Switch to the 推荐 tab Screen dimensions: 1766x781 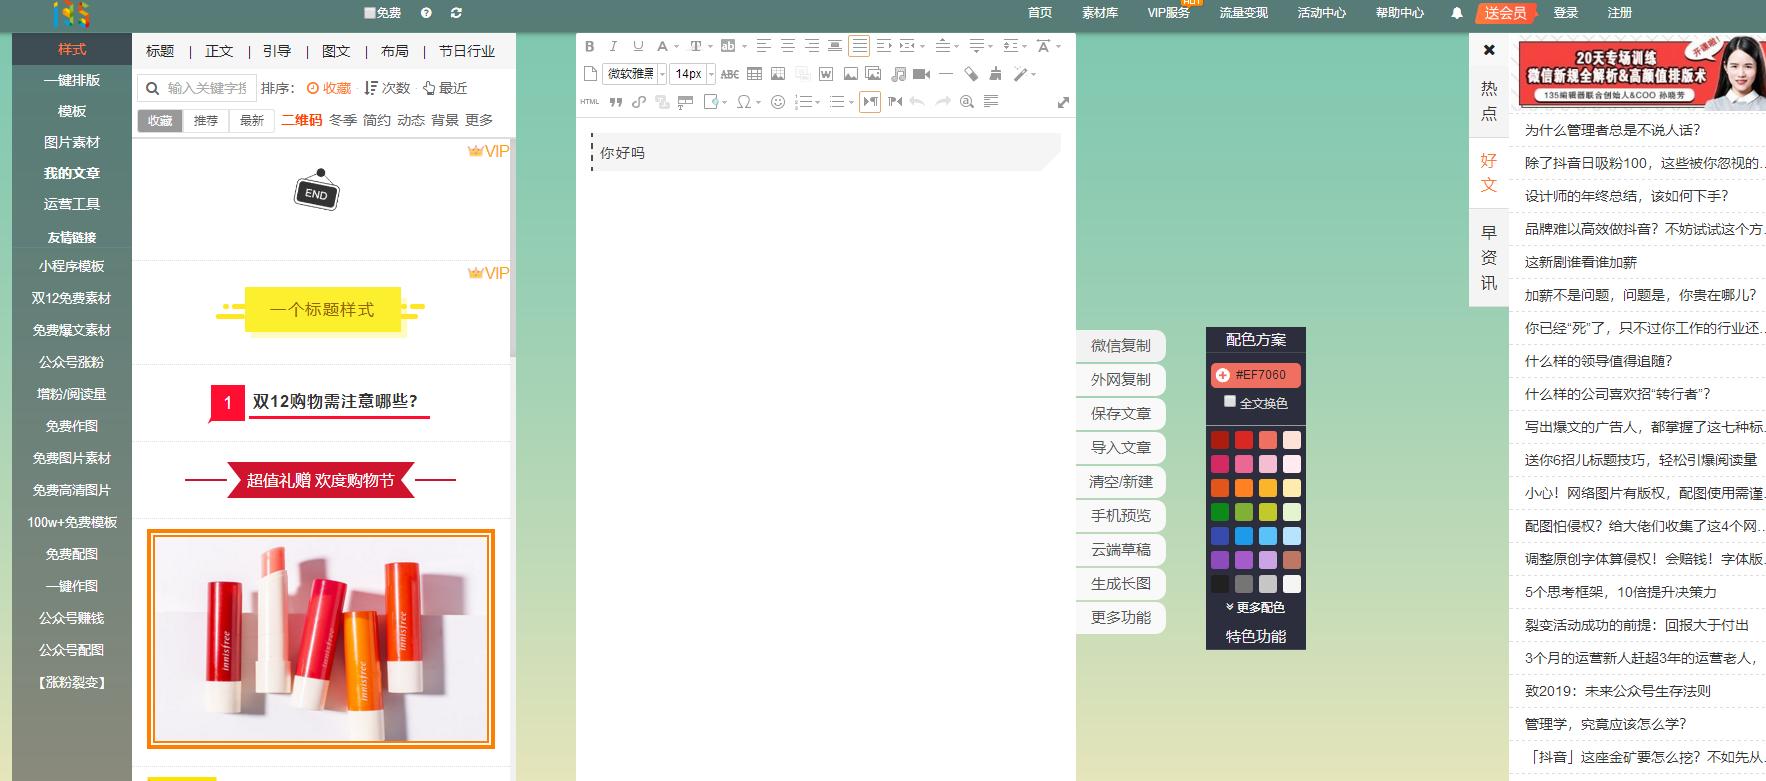coord(206,120)
